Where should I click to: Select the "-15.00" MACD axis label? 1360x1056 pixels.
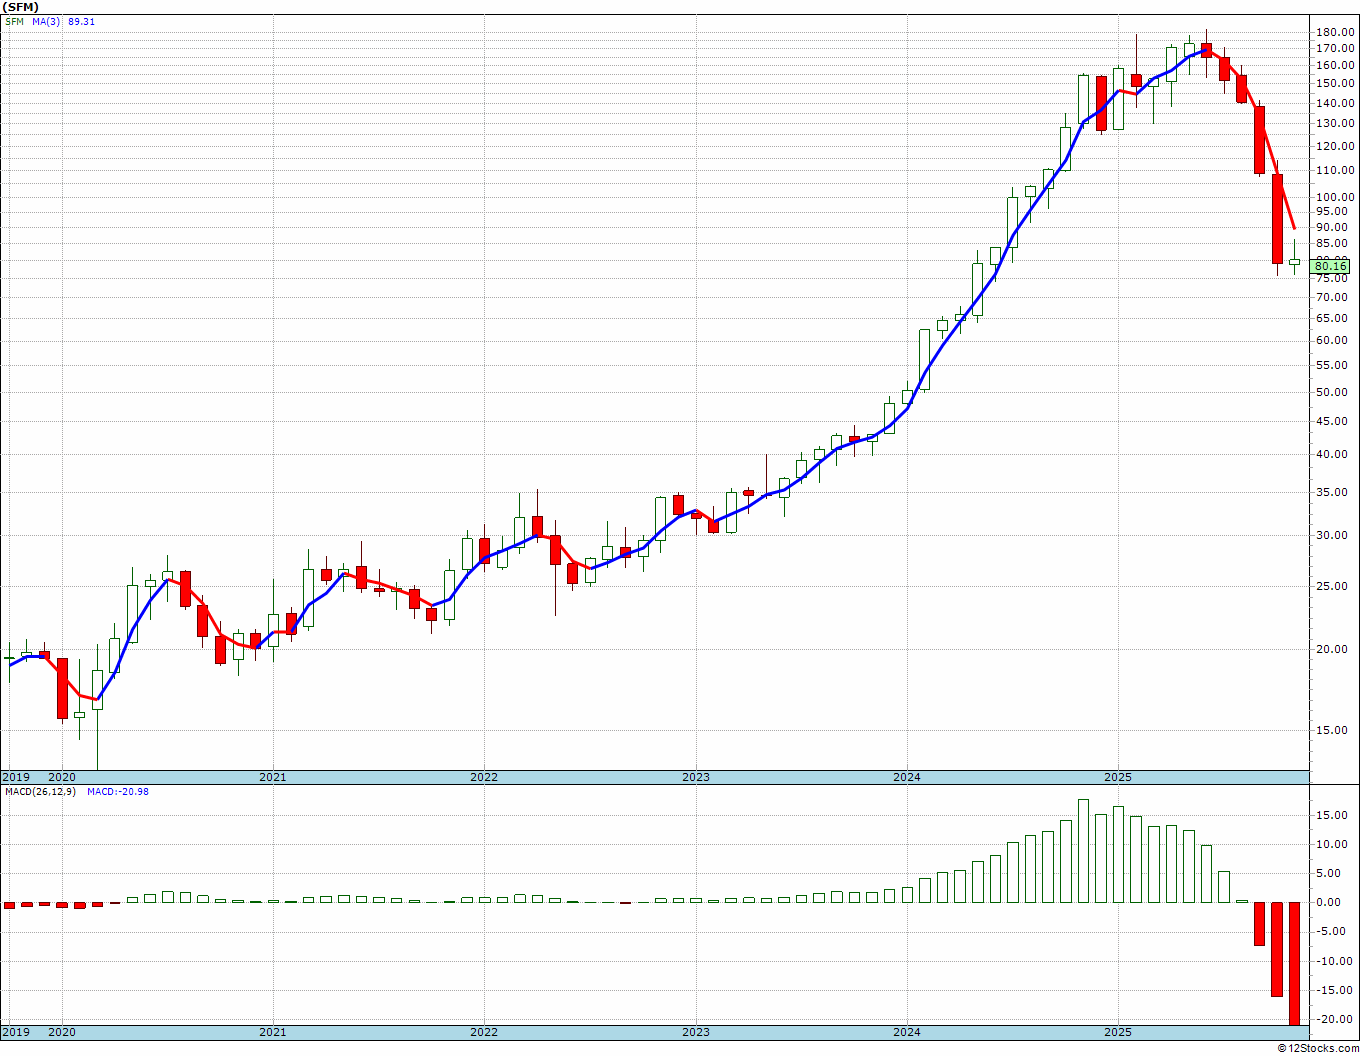tap(1335, 991)
